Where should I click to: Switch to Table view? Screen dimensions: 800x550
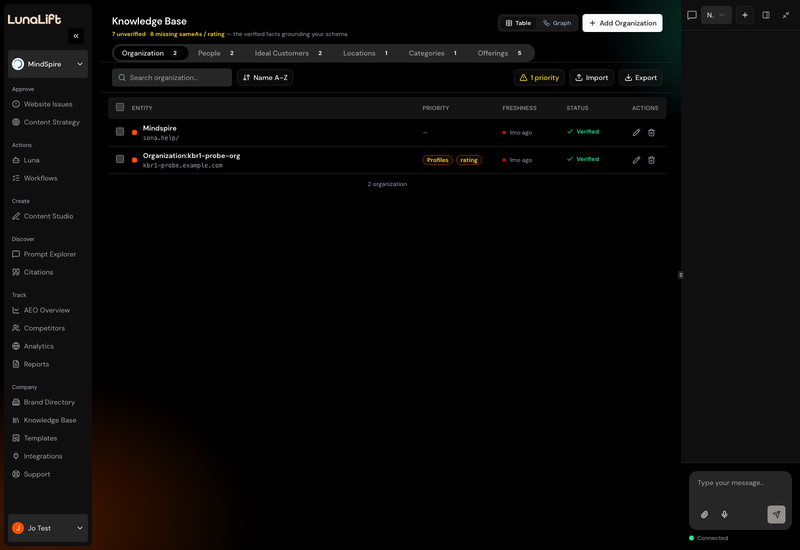(x=518, y=23)
